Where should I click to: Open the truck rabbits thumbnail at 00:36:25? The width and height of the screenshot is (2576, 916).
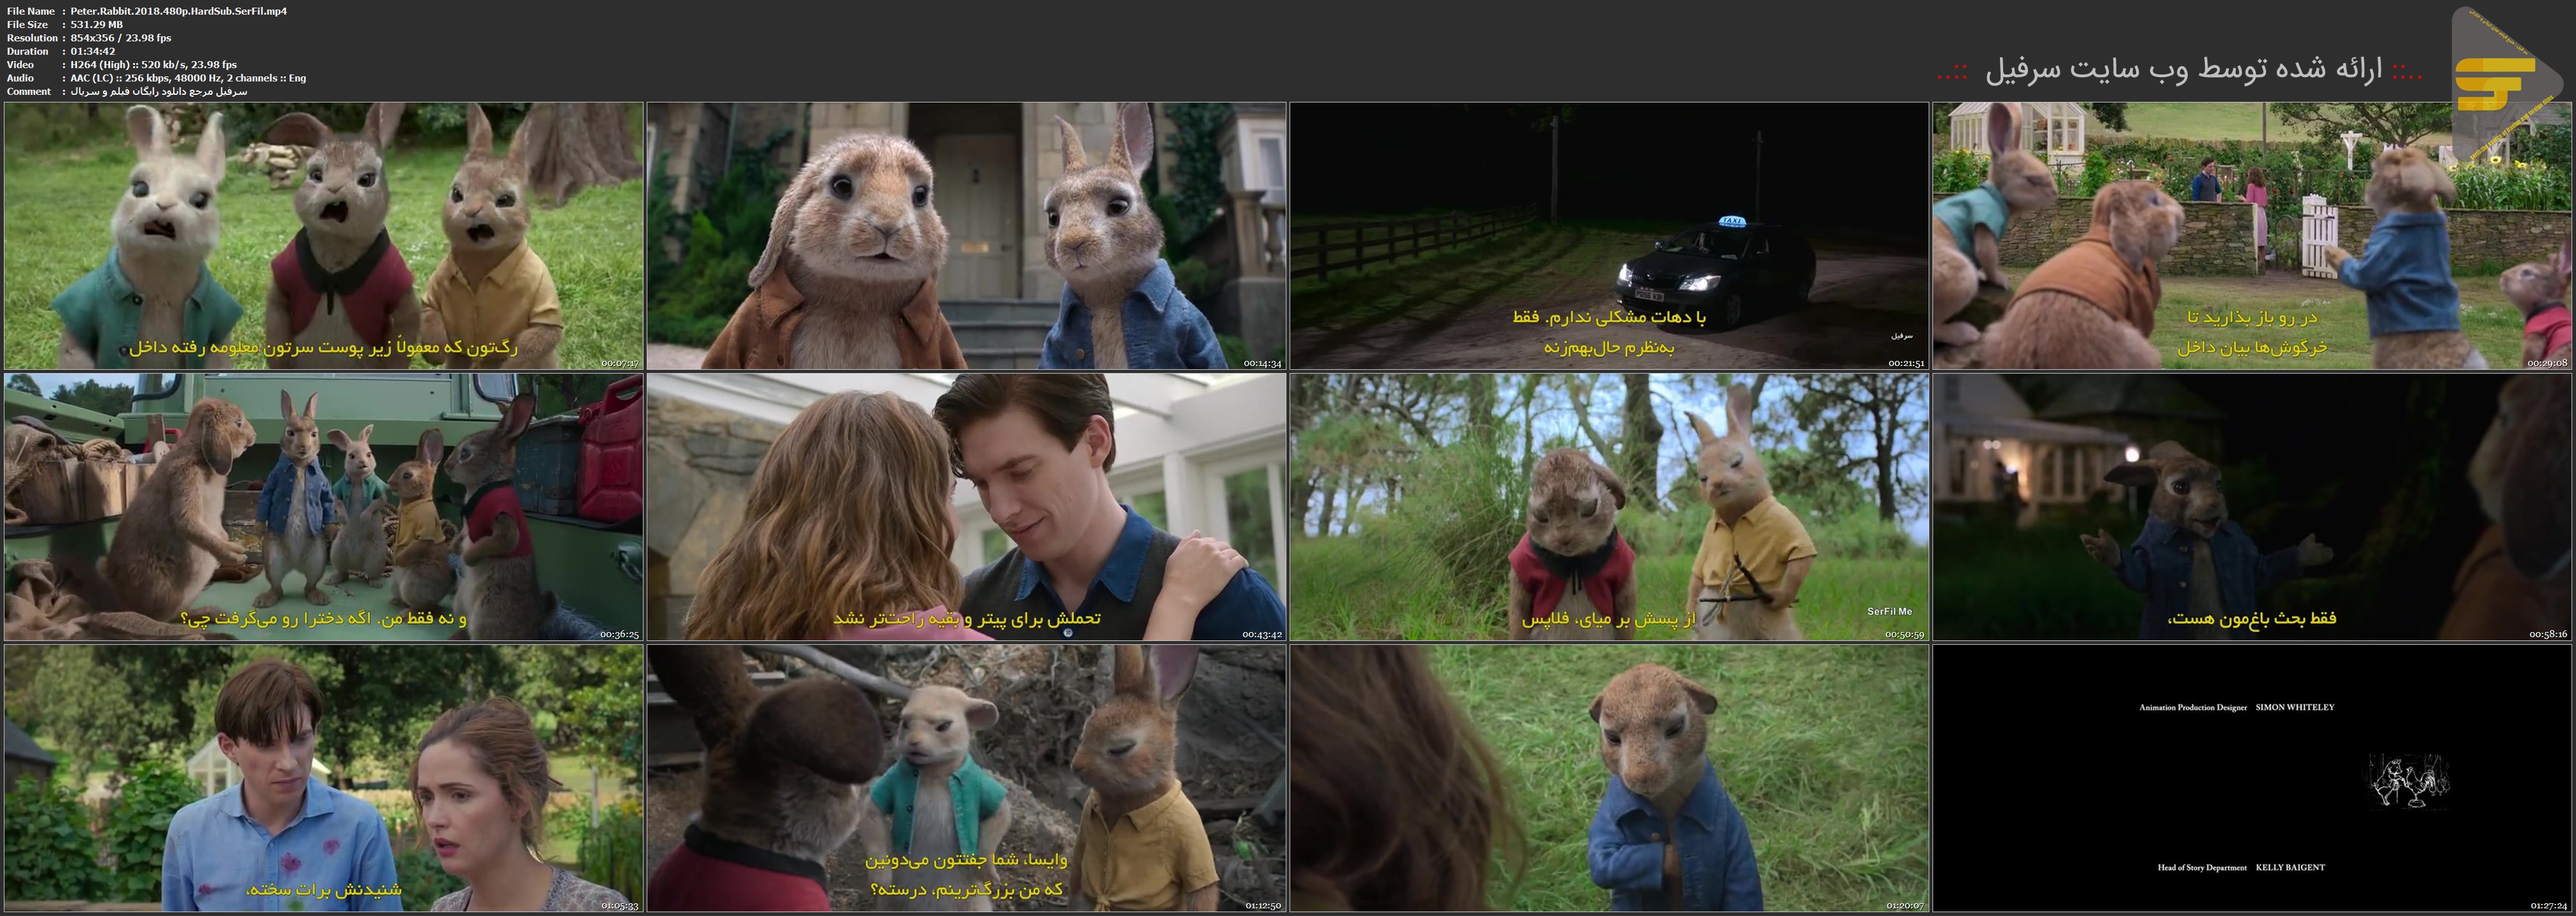(323, 507)
